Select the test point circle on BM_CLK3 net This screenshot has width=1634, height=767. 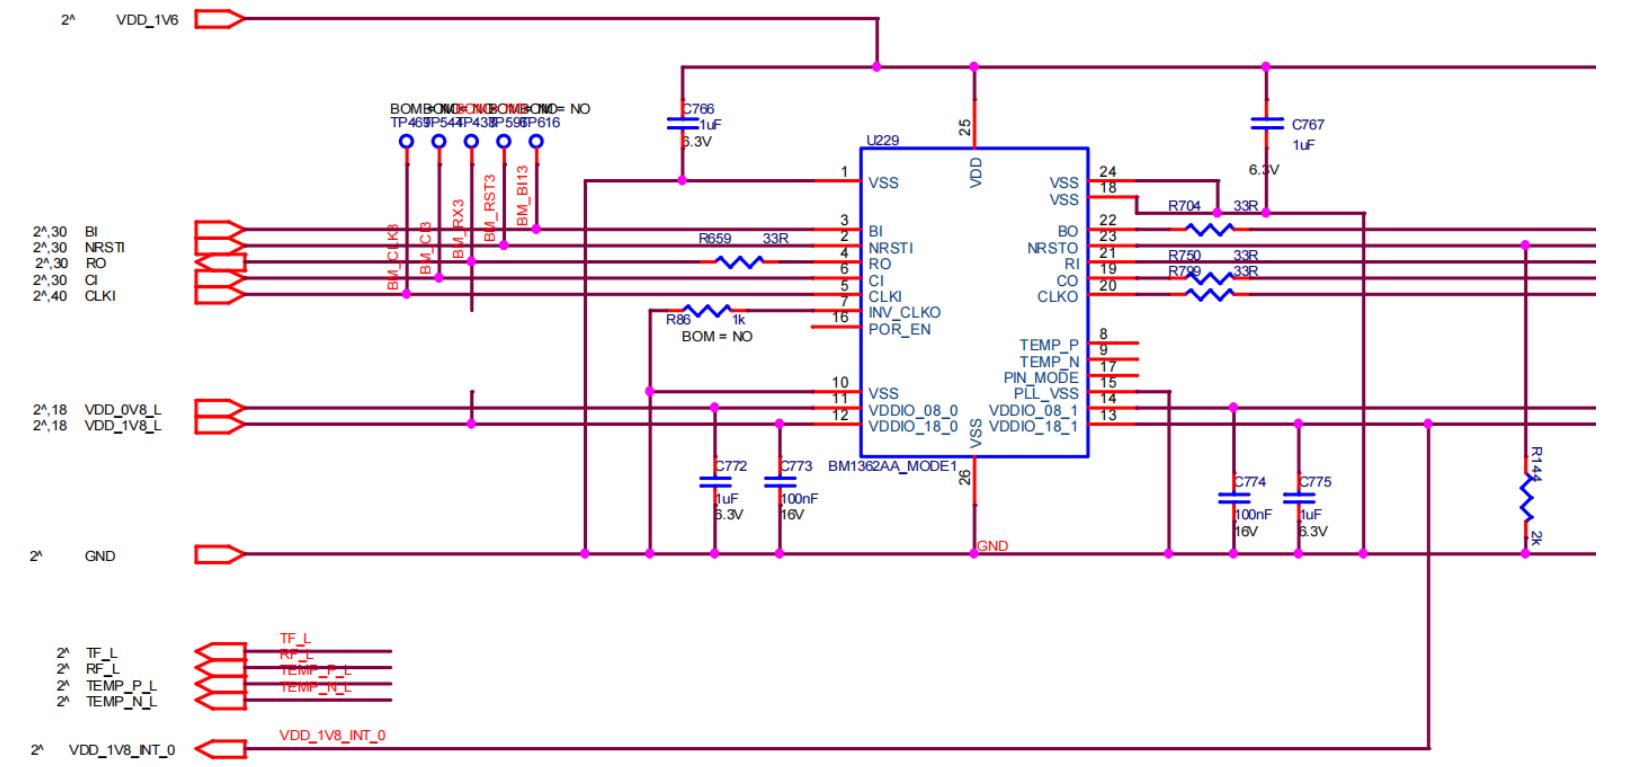pos(406,141)
